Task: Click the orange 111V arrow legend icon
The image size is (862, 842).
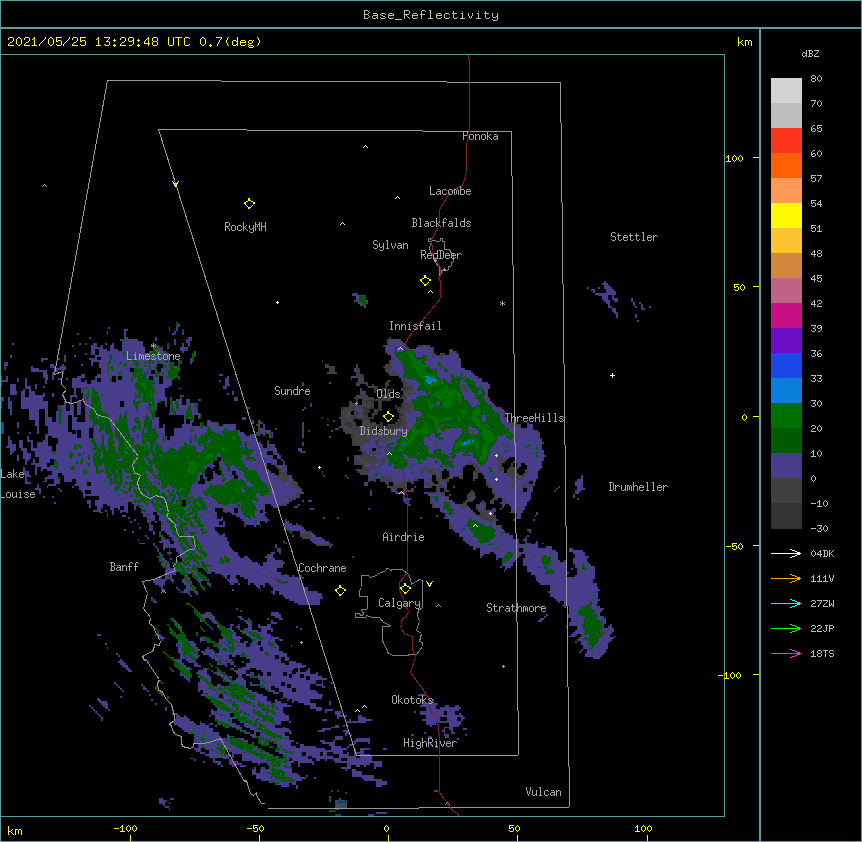Action: (x=786, y=578)
